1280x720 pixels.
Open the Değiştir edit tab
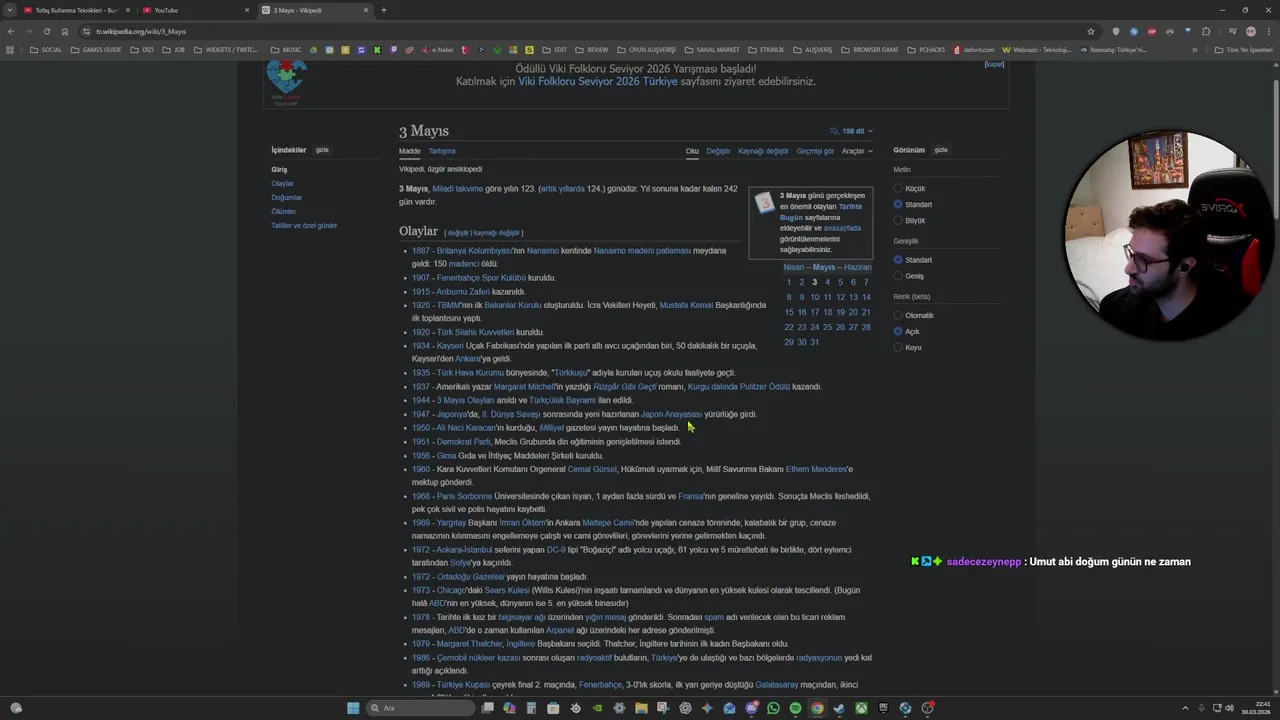click(x=718, y=151)
